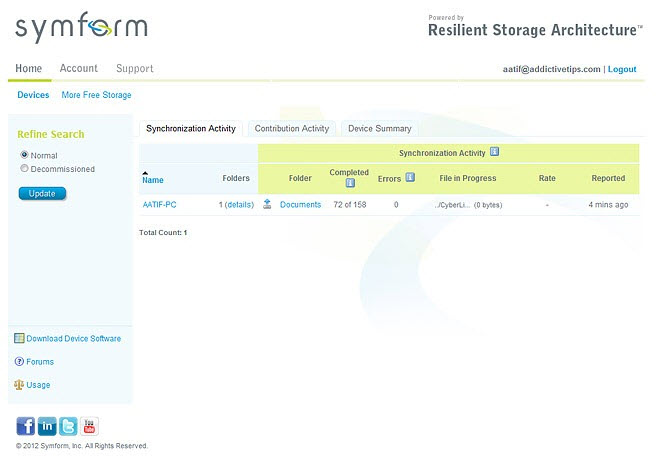Image resolution: width=660 pixels, height=456 pixels.
Task: Click info icon under Completed column
Action: (x=350, y=183)
